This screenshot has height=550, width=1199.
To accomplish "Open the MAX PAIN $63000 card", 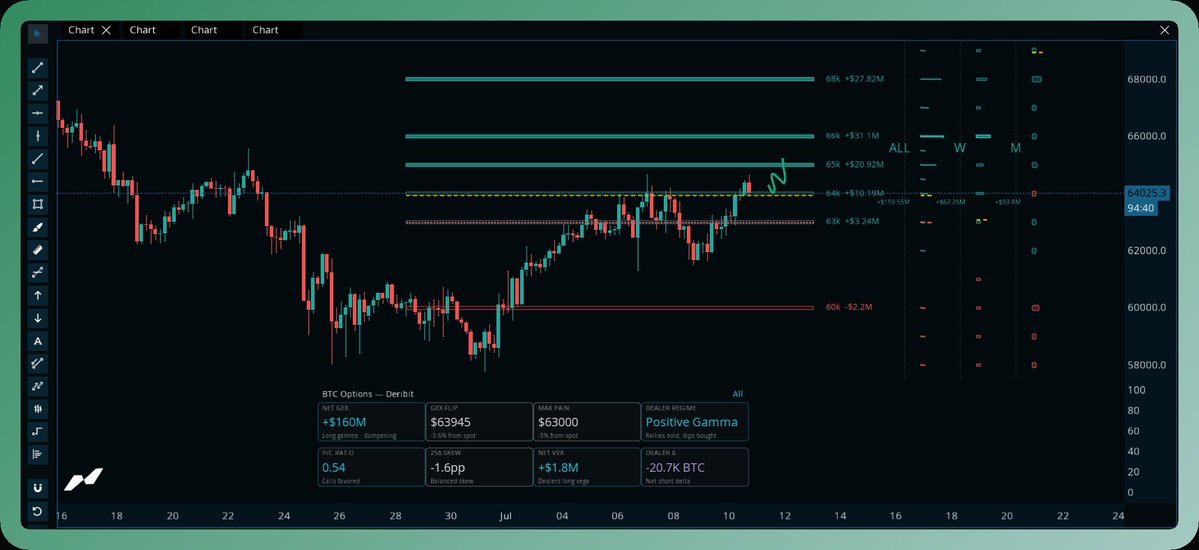I will (x=587, y=421).
